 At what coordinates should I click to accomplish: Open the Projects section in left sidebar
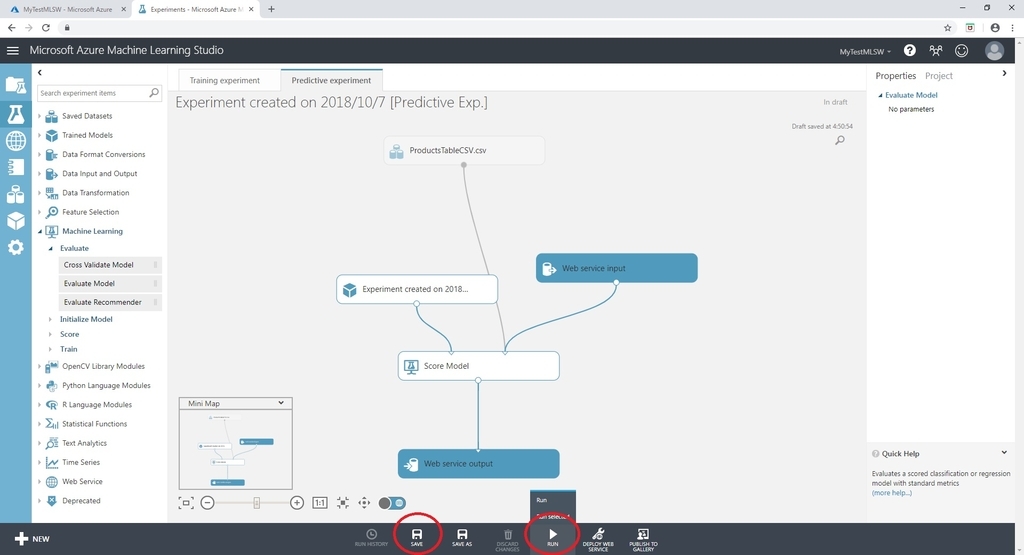coord(16,85)
